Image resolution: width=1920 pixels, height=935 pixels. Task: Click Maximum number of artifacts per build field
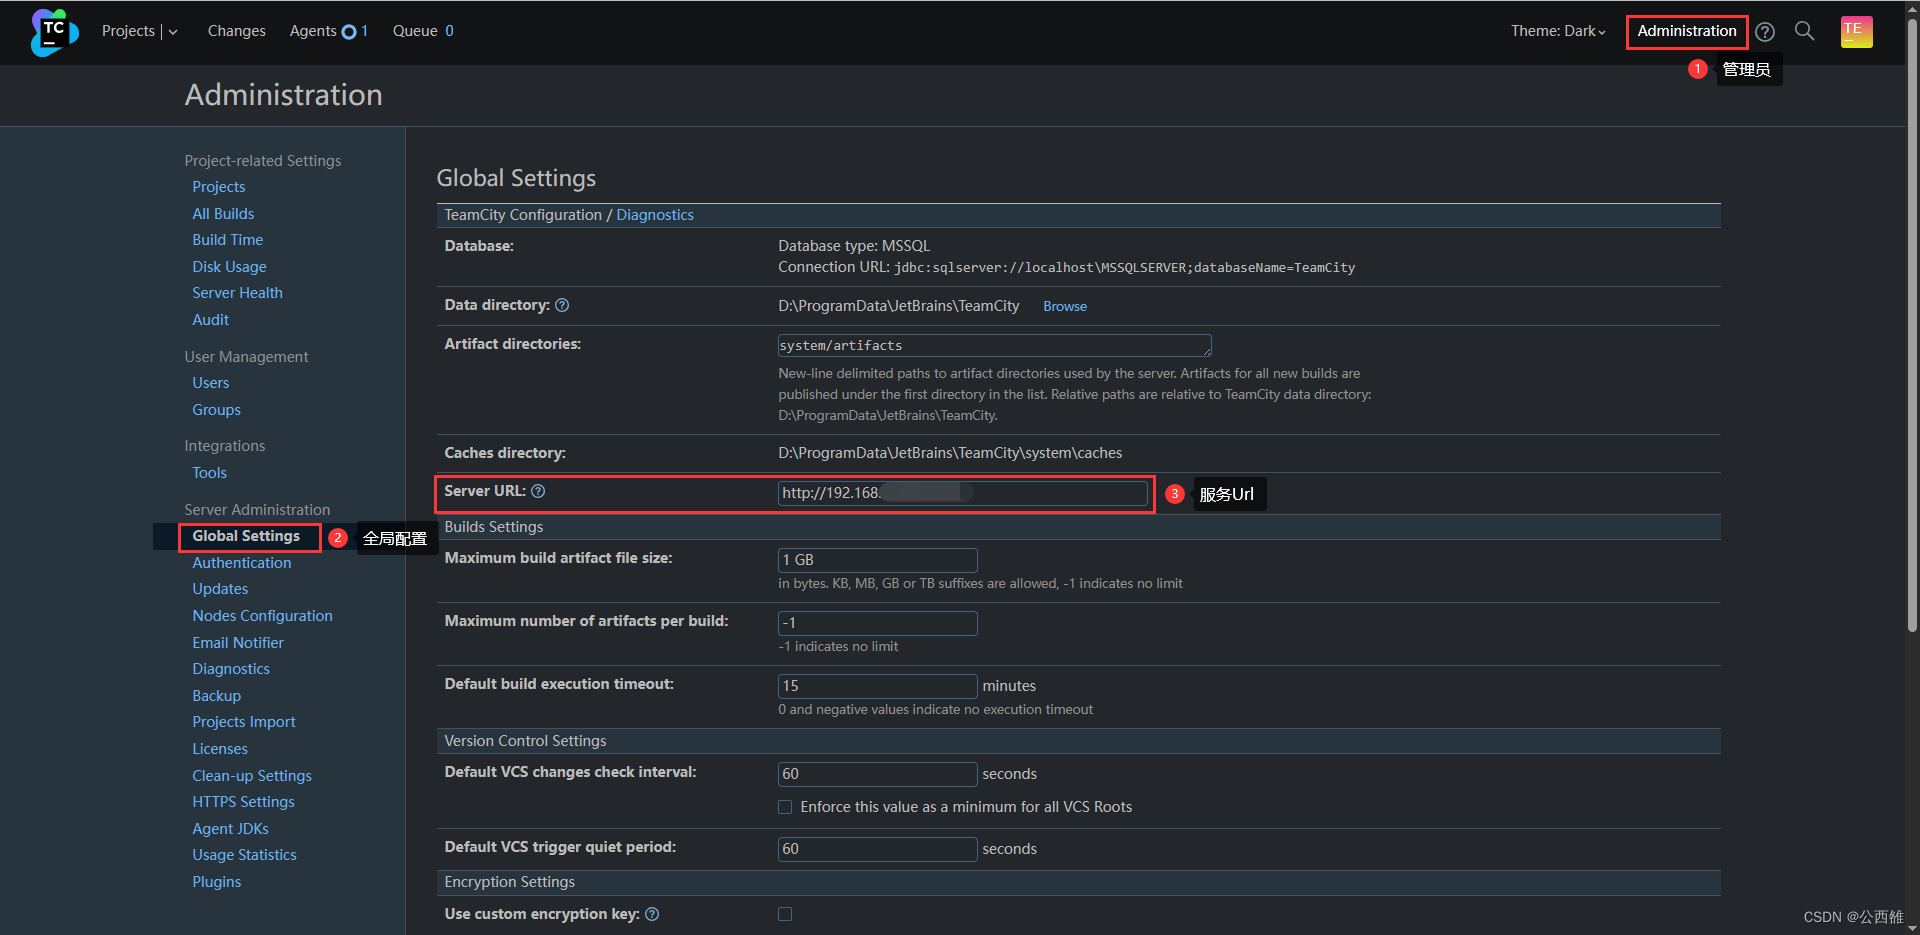pos(877,623)
